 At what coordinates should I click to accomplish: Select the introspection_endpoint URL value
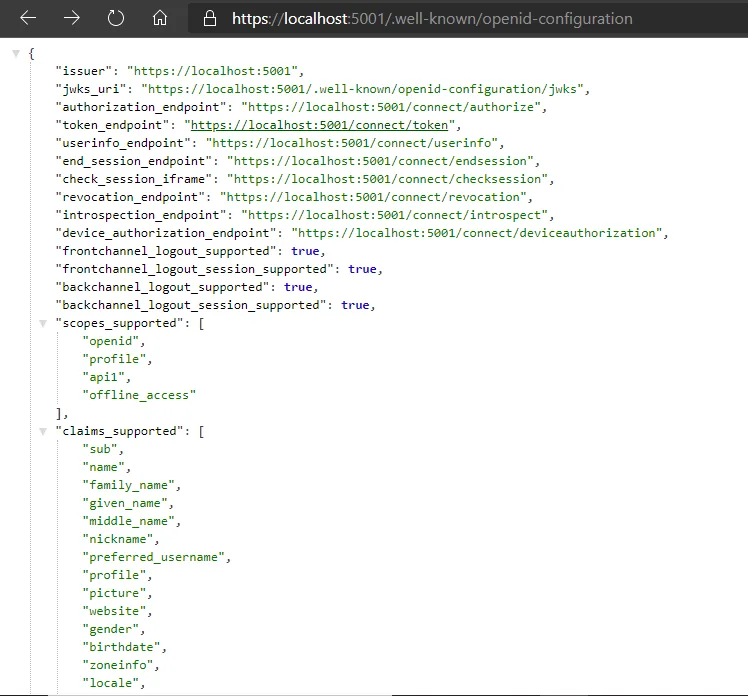[x=395, y=215]
